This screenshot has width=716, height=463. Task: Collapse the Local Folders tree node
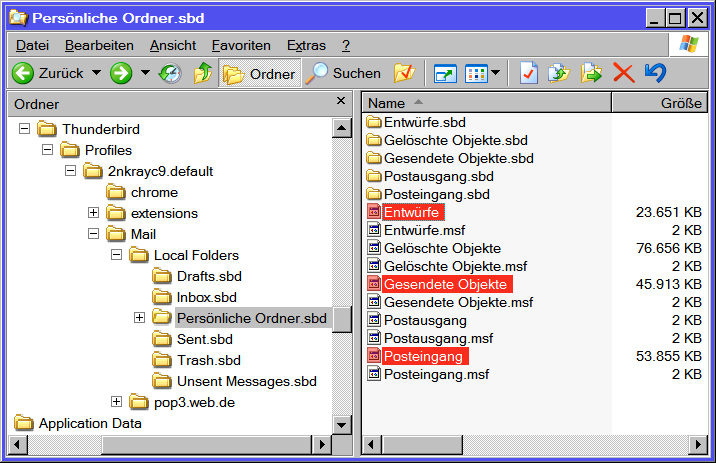pyautogui.click(x=116, y=255)
